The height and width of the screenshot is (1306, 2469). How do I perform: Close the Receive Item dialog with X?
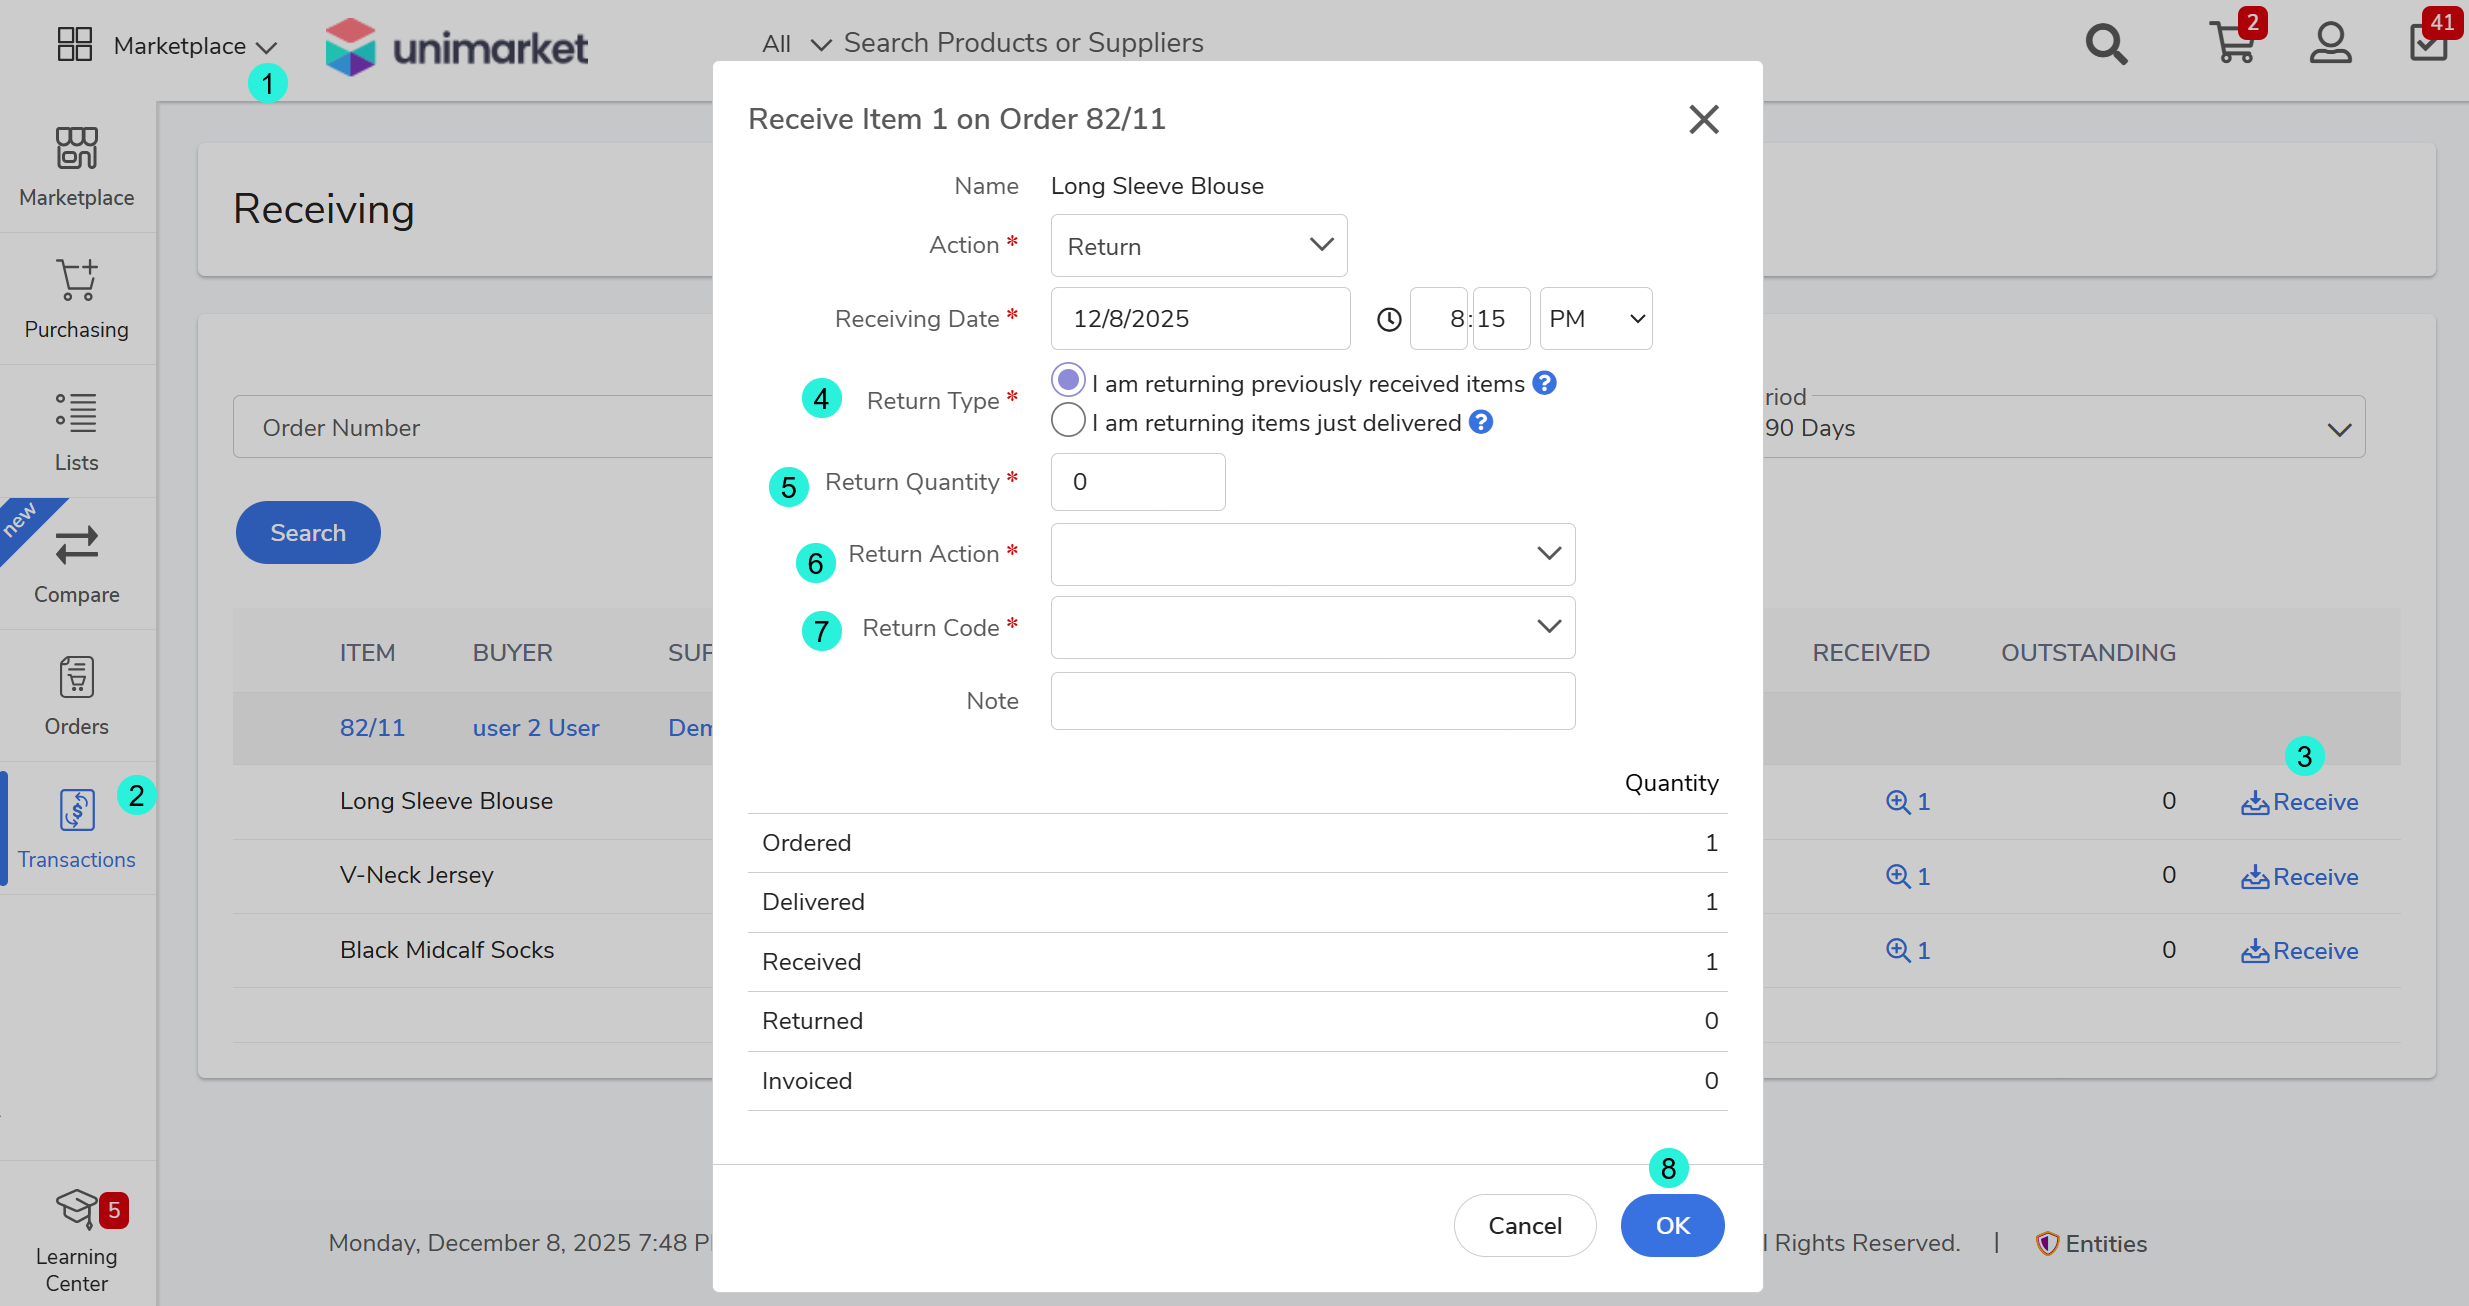click(1703, 120)
